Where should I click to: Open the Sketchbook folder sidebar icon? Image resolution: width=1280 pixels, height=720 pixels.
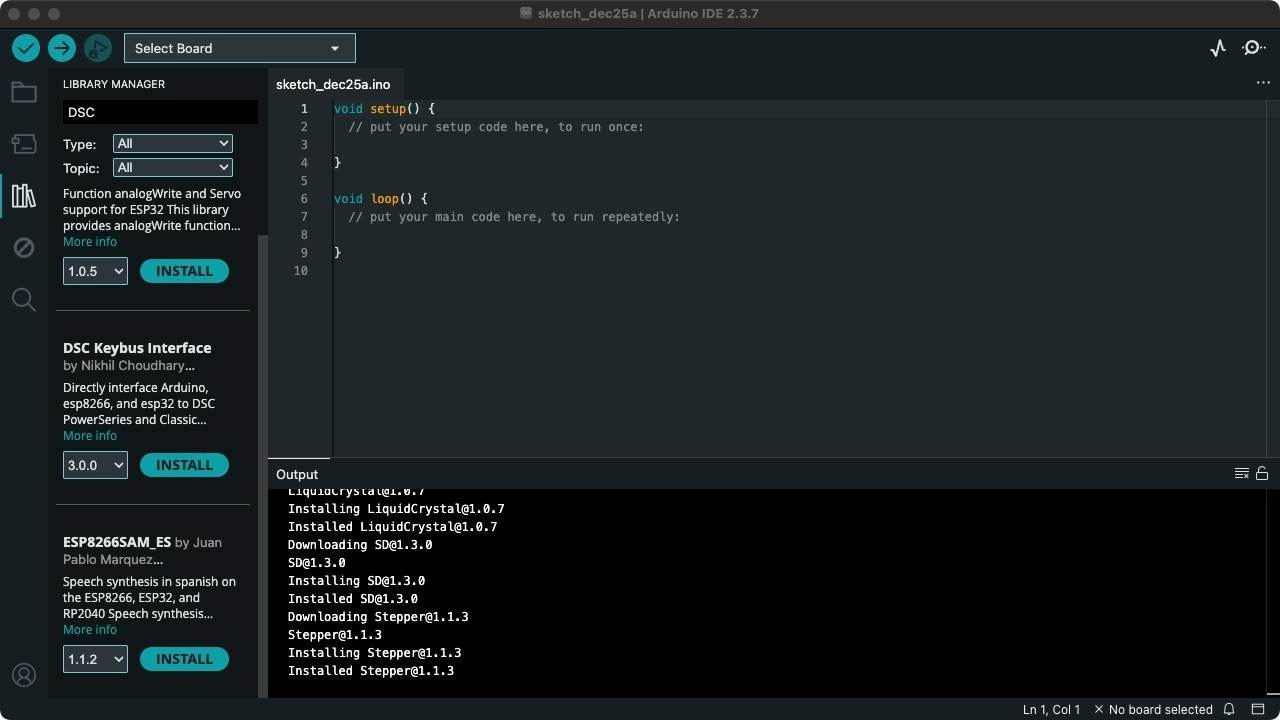click(24, 93)
